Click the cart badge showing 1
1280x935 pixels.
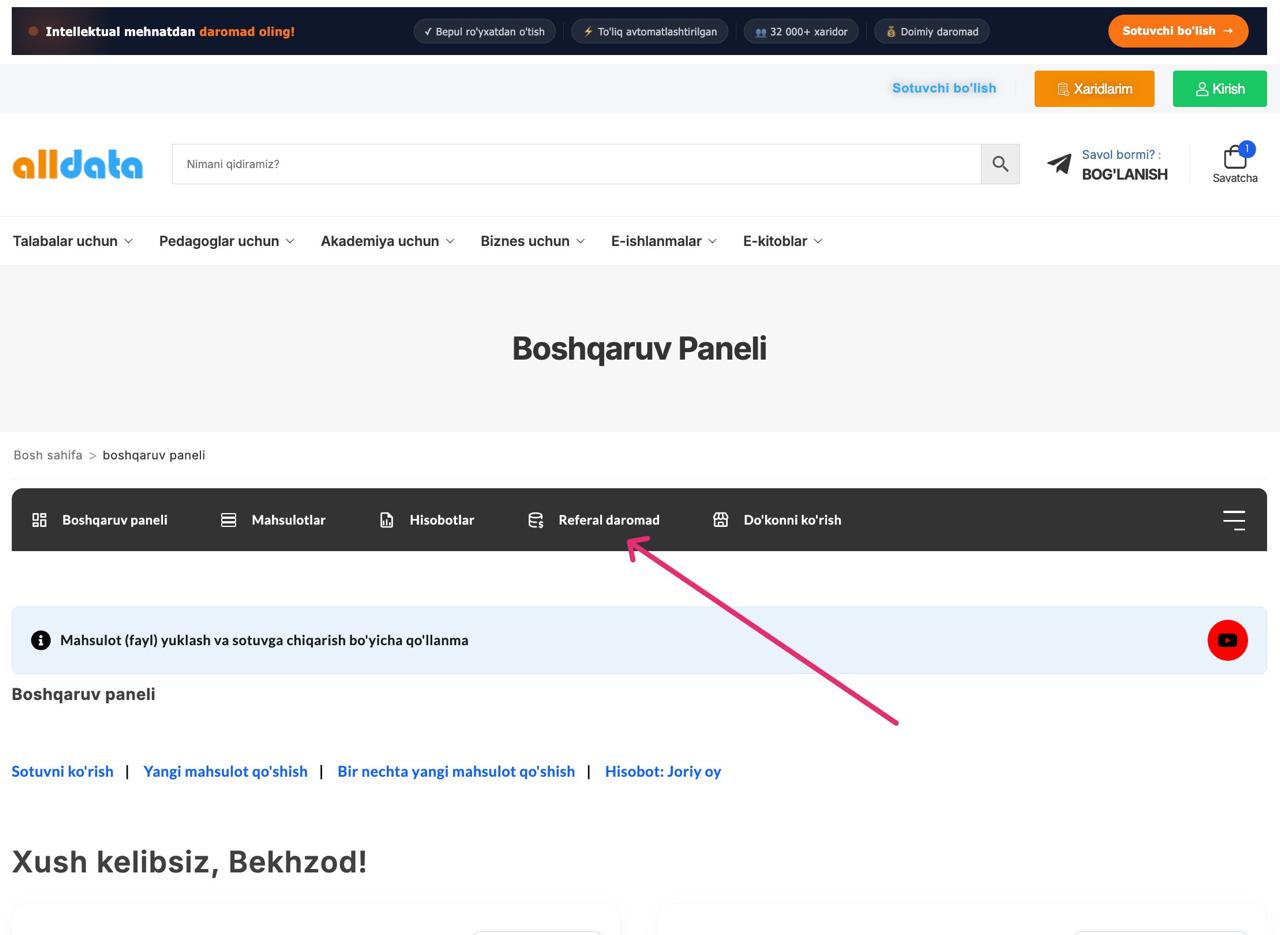[1246, 149]
